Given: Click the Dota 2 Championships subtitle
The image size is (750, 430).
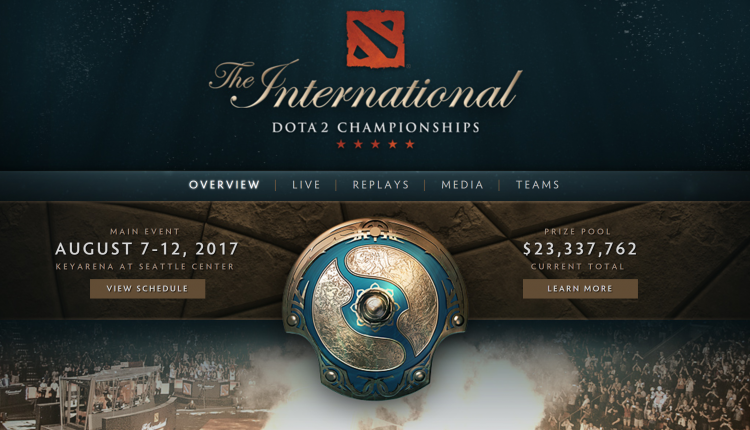Looking at the screenshot, I should coord(376,128).
